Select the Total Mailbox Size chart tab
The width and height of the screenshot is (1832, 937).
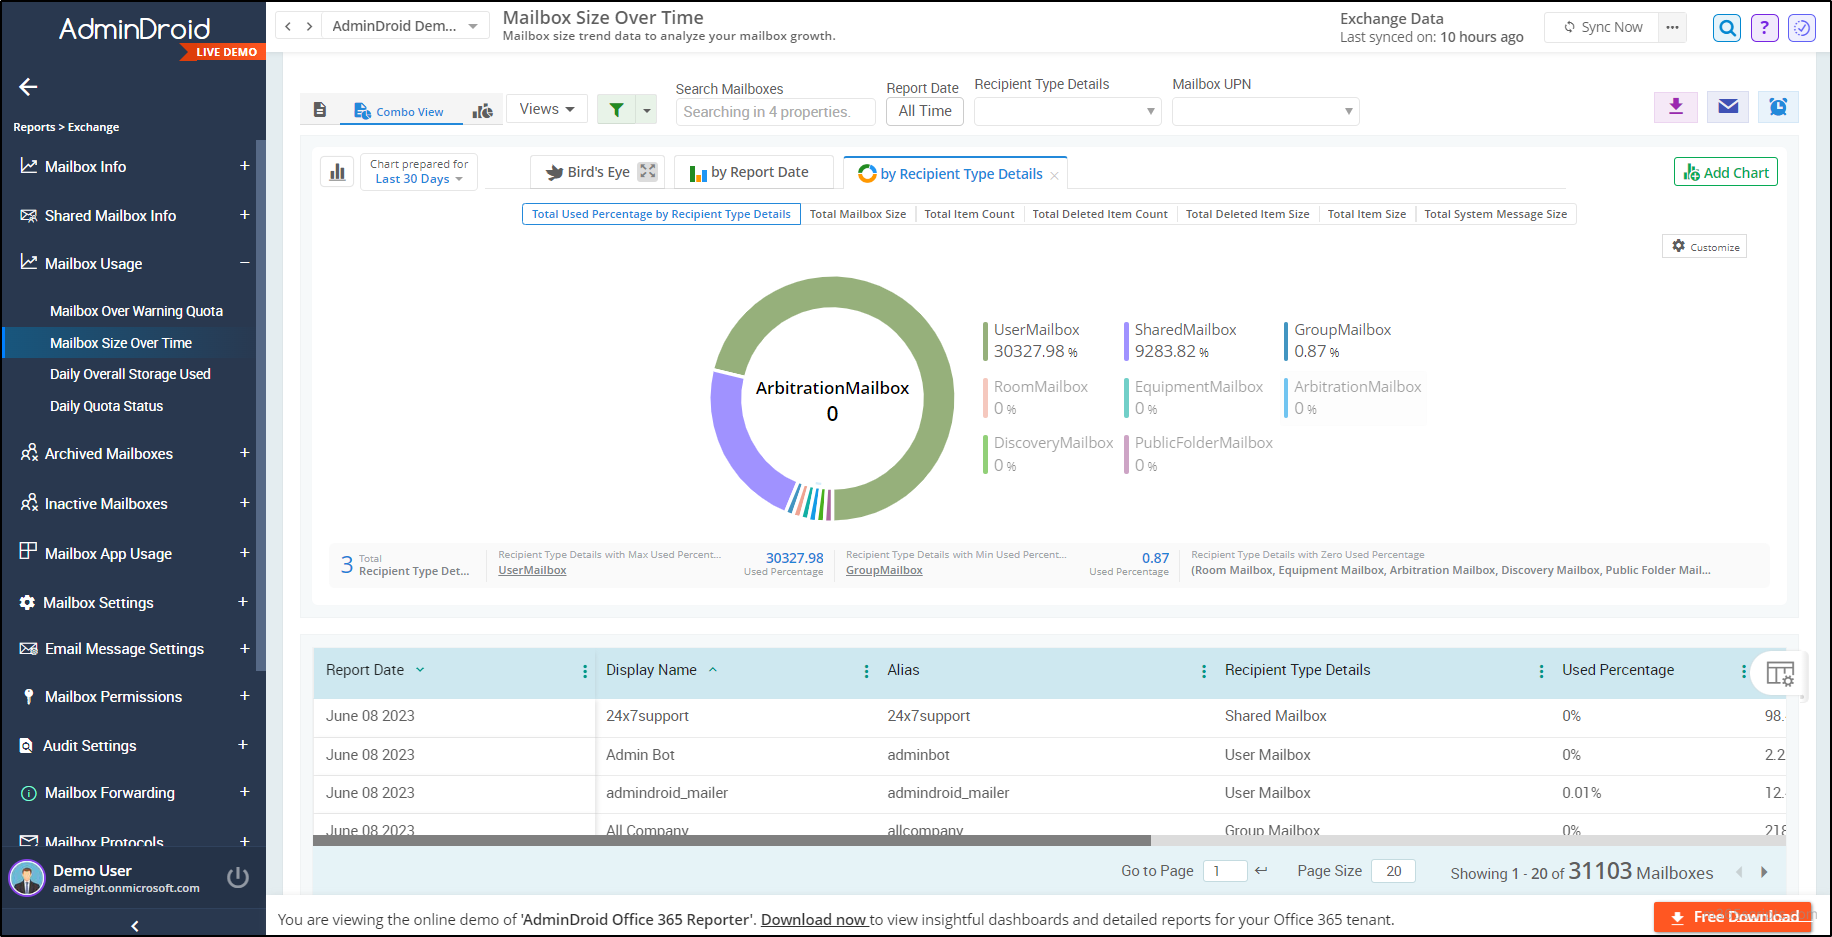pyautogui.click(x=857, y=214)
